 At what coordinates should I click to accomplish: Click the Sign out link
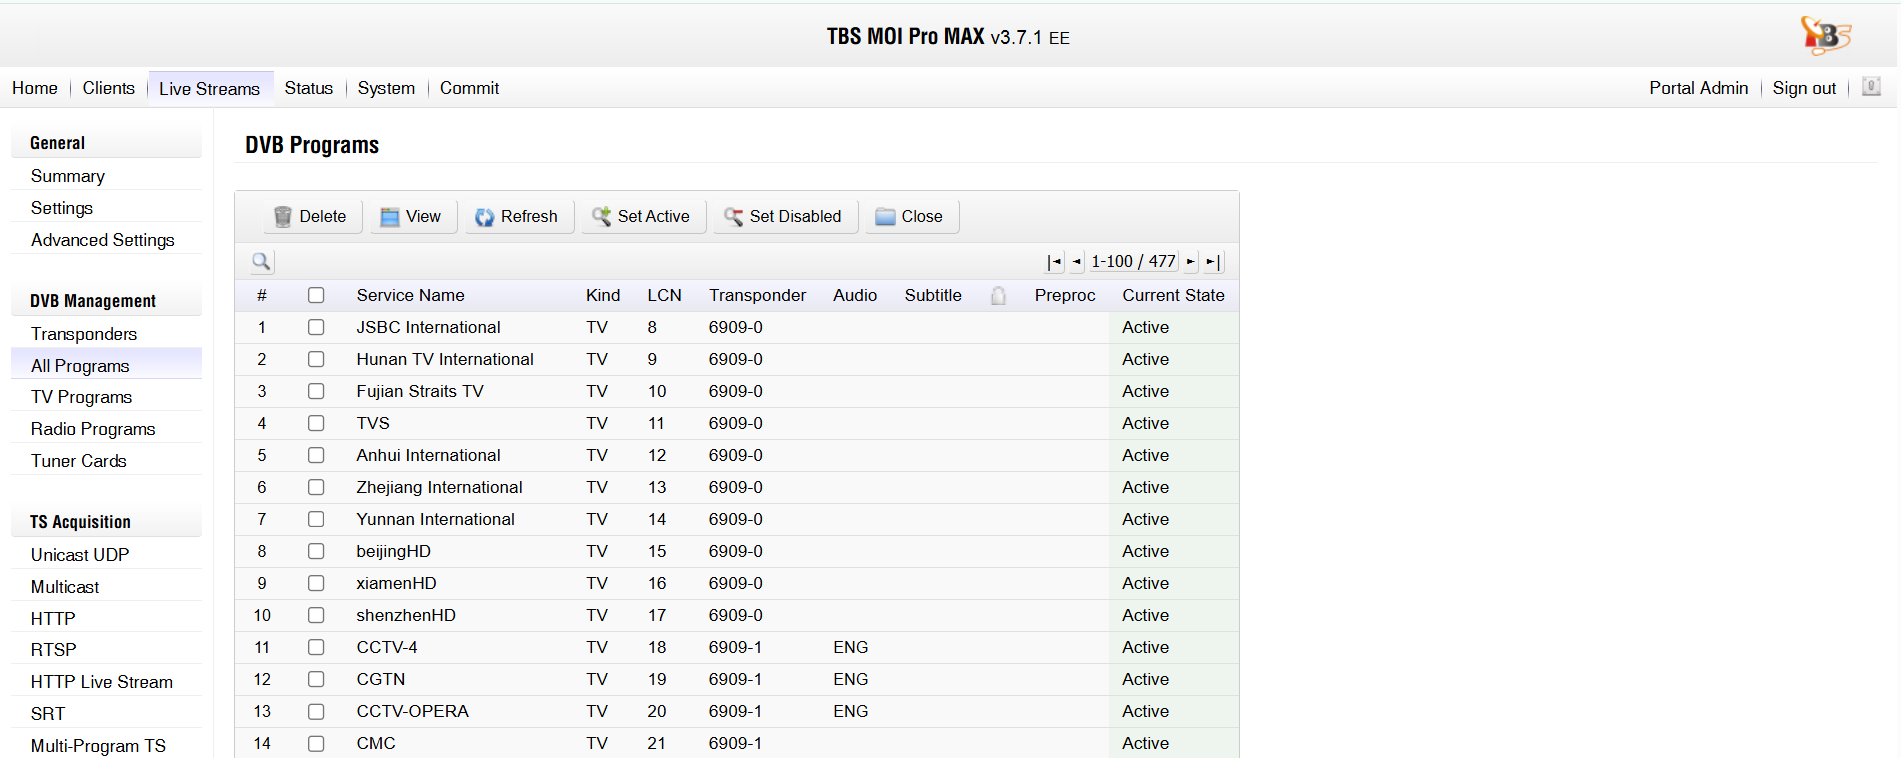pyautogui.click(x=1804, y=88)
